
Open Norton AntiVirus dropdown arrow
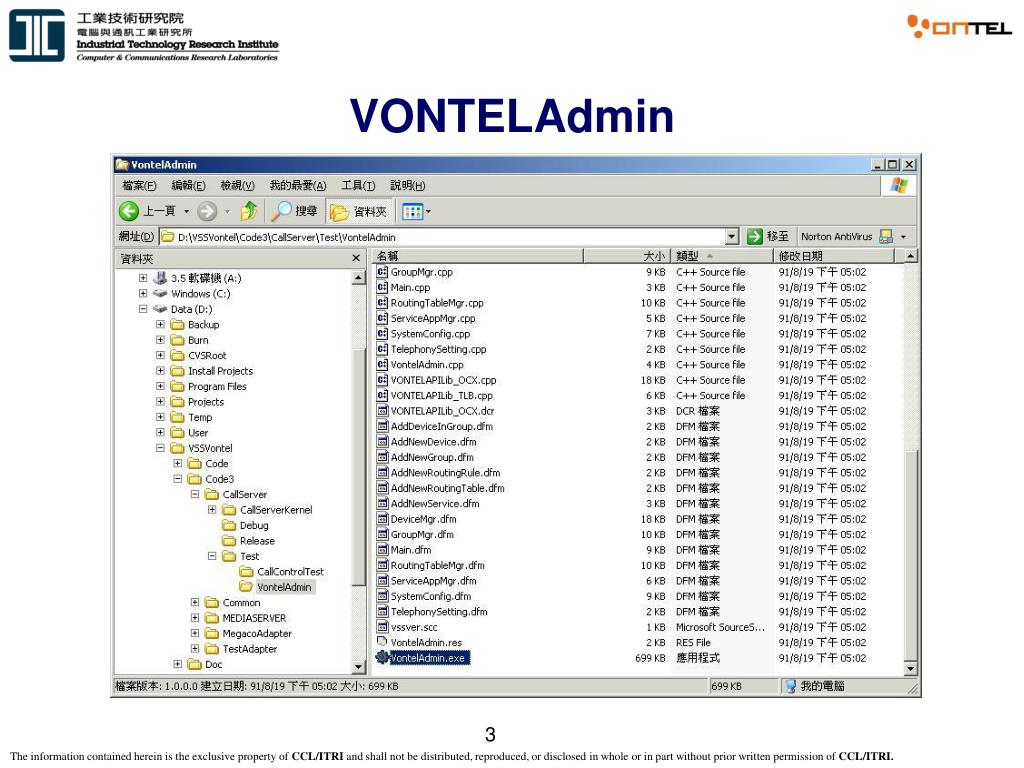point(904,236)
